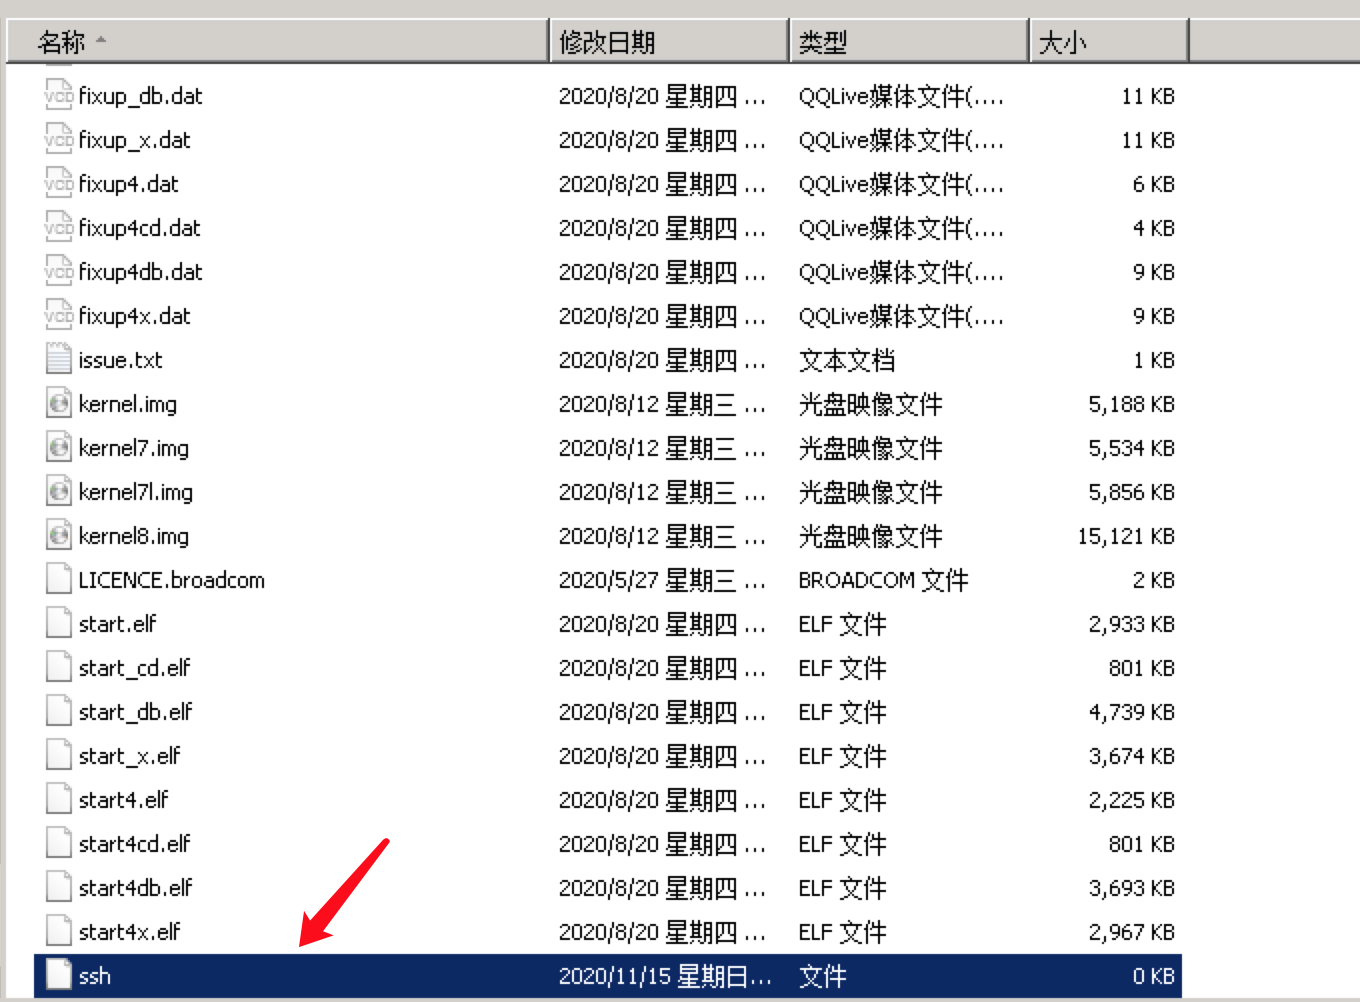
Task: Click the start4cd.elf file icon
Action: pos(59,843)
